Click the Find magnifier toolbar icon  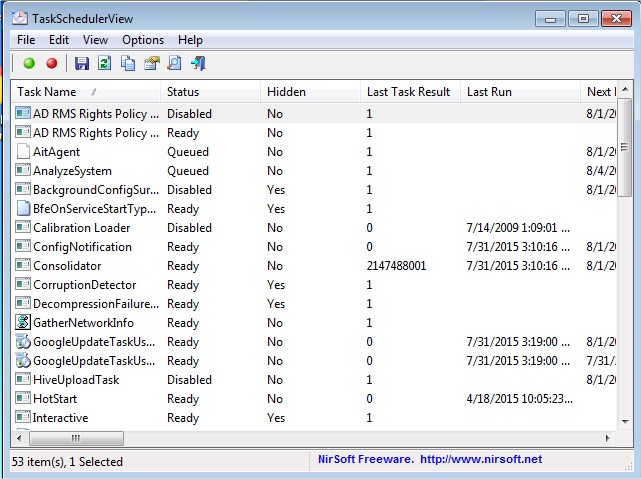tap(174, 63)
